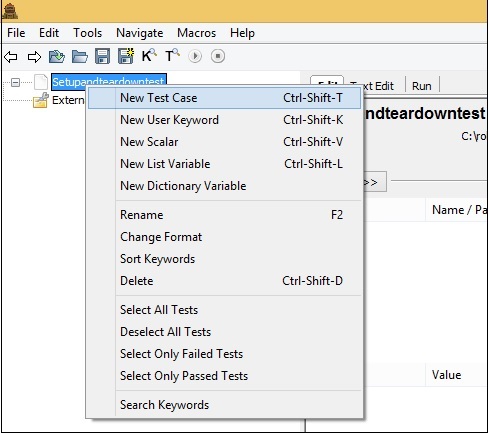The height and width of the screenshot is (433, 488).
Task: Click the settings expander >> button
Action: click(x=375, y=182)
